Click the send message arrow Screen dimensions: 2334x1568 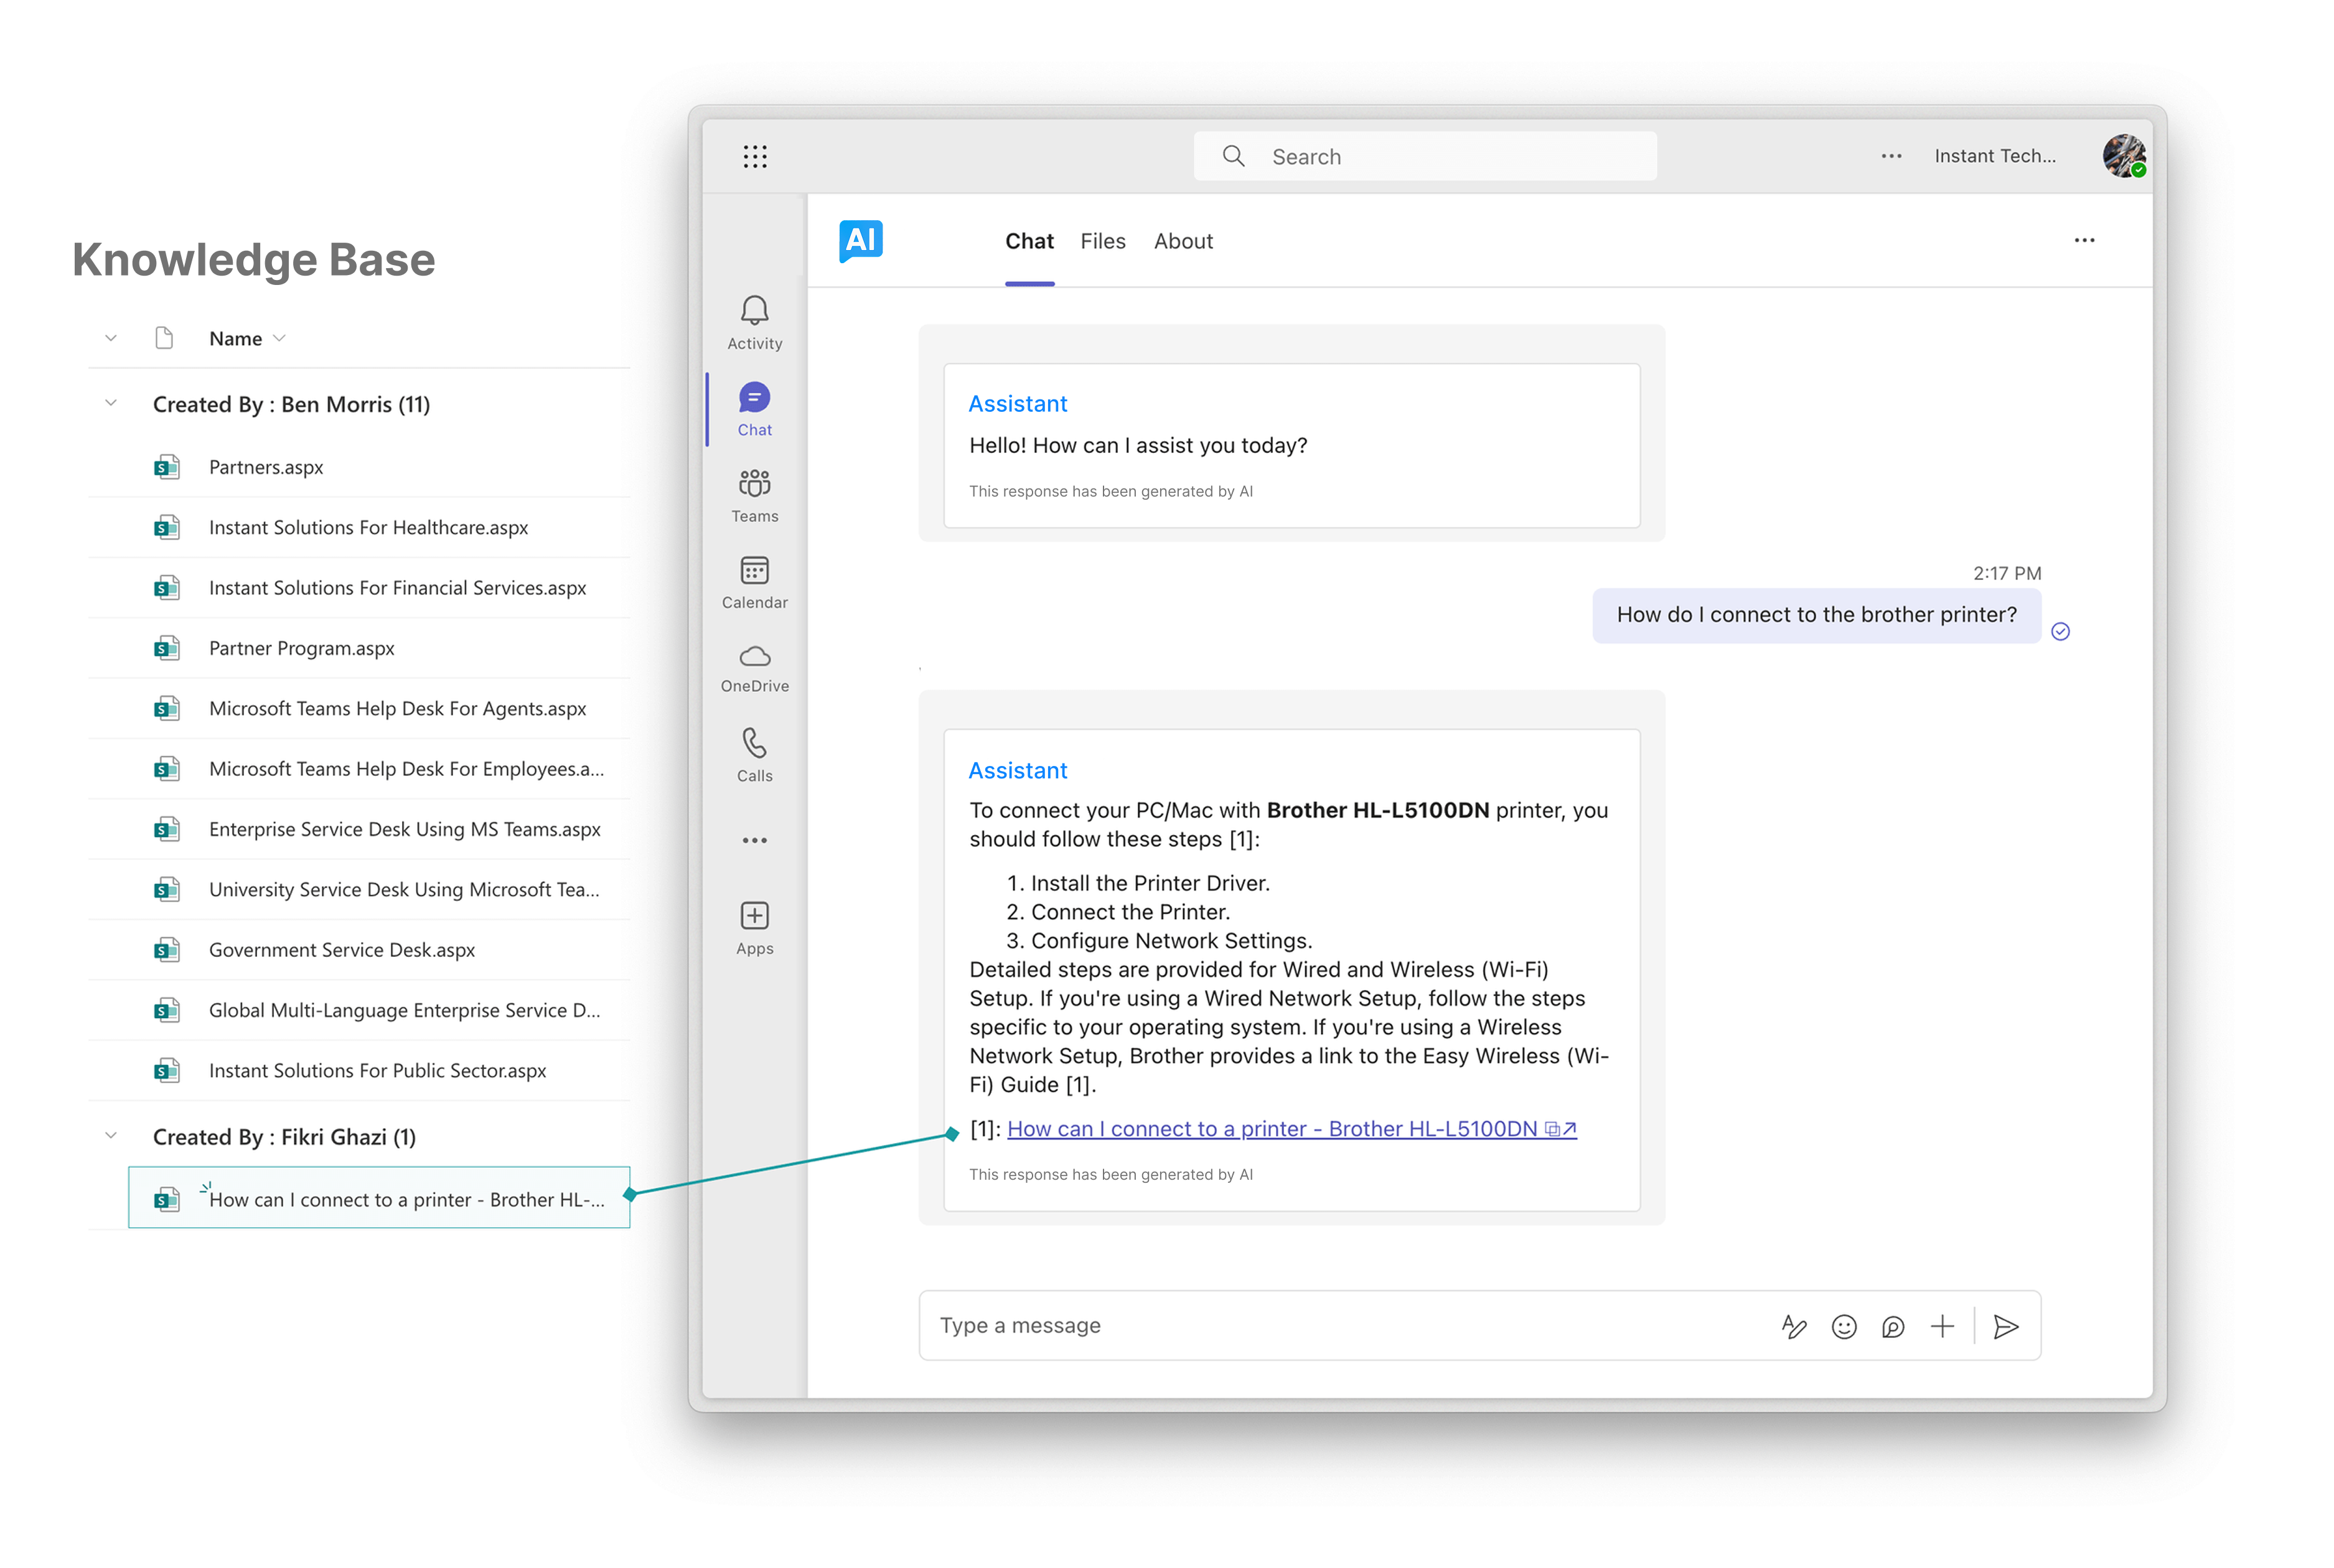tap(2005, 1326)
